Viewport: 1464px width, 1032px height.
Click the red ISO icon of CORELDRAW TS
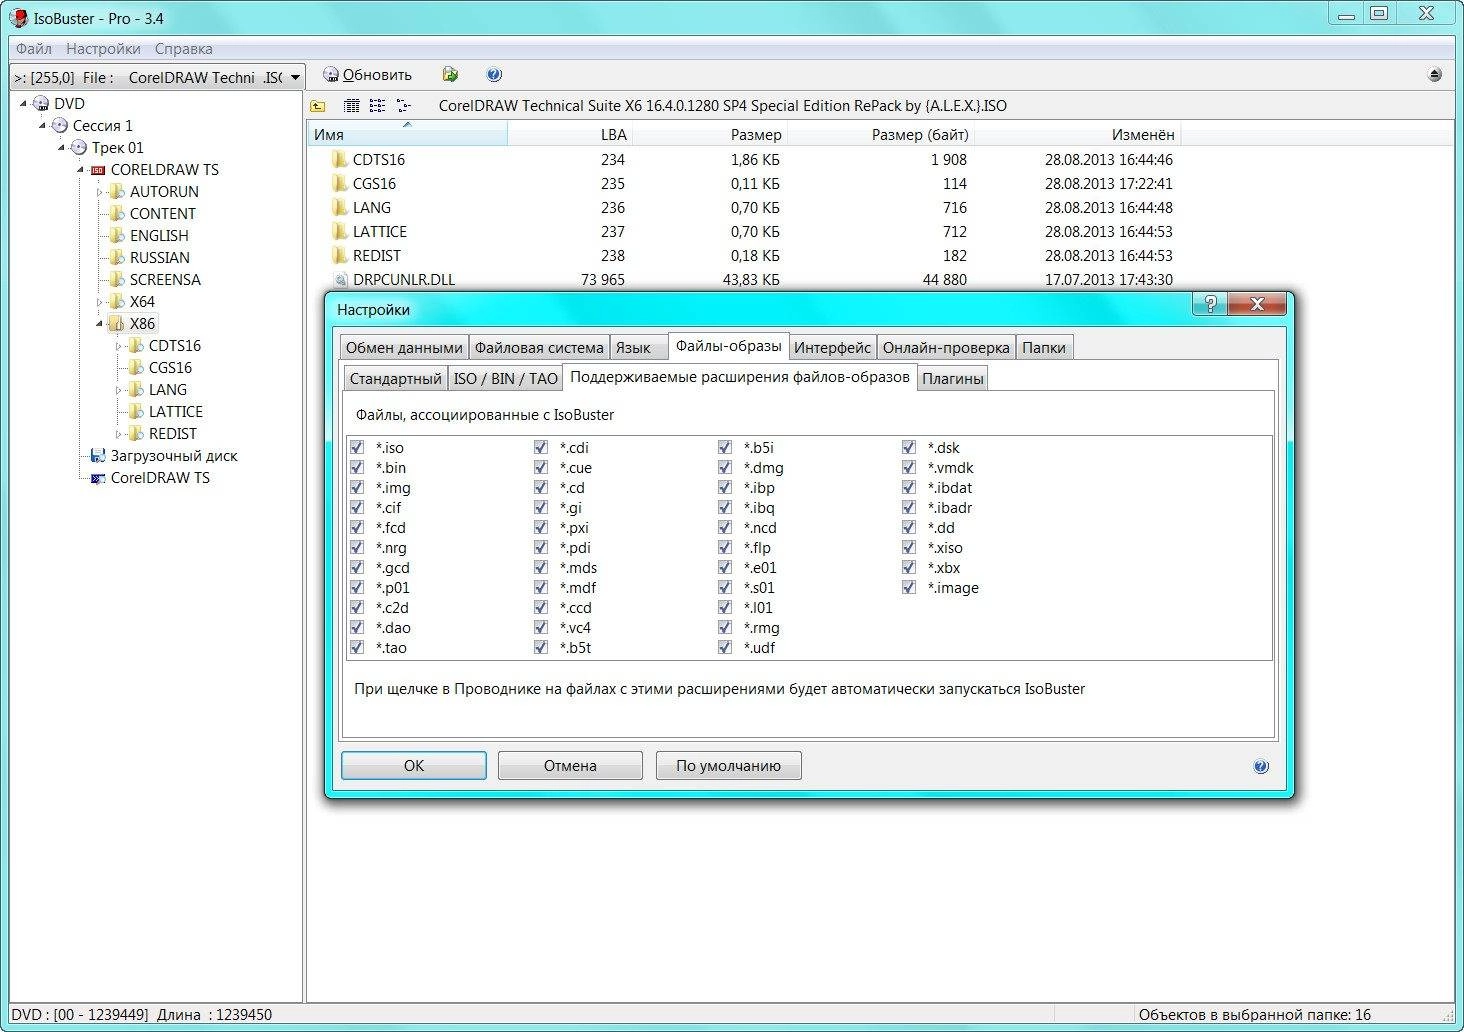click(98, 170)
